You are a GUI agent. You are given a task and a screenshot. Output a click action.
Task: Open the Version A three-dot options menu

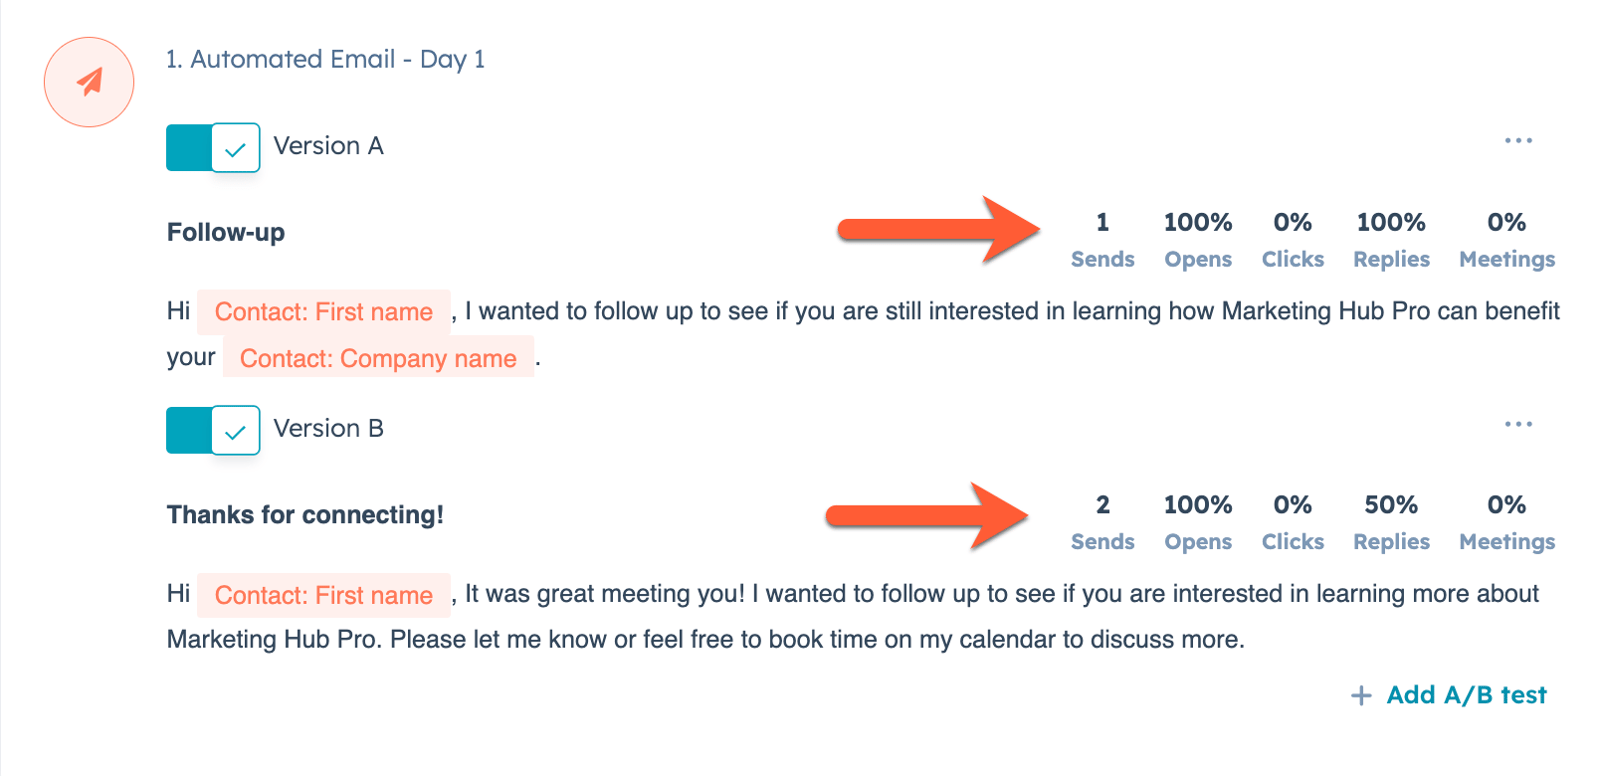coord(1518,141)
